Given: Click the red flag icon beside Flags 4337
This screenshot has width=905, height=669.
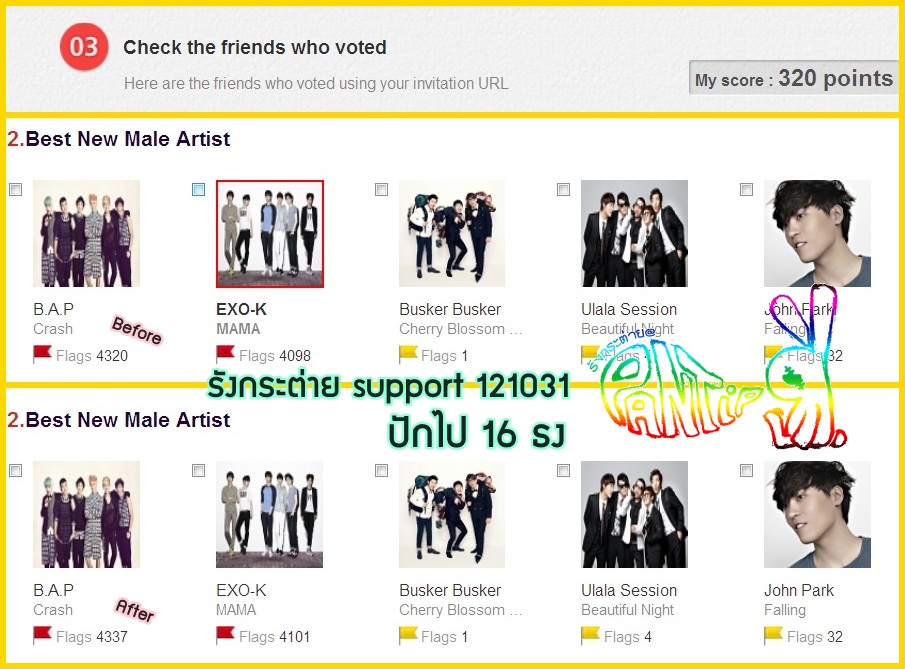Looking at the screenshot, I should 42,634.
